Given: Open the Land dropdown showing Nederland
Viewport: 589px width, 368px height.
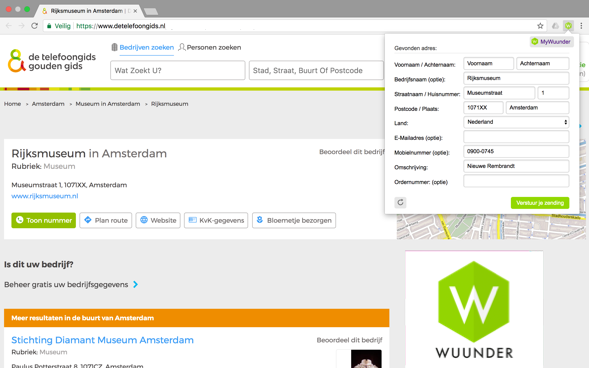Looking at the screenshot, I should pos(516,122).
